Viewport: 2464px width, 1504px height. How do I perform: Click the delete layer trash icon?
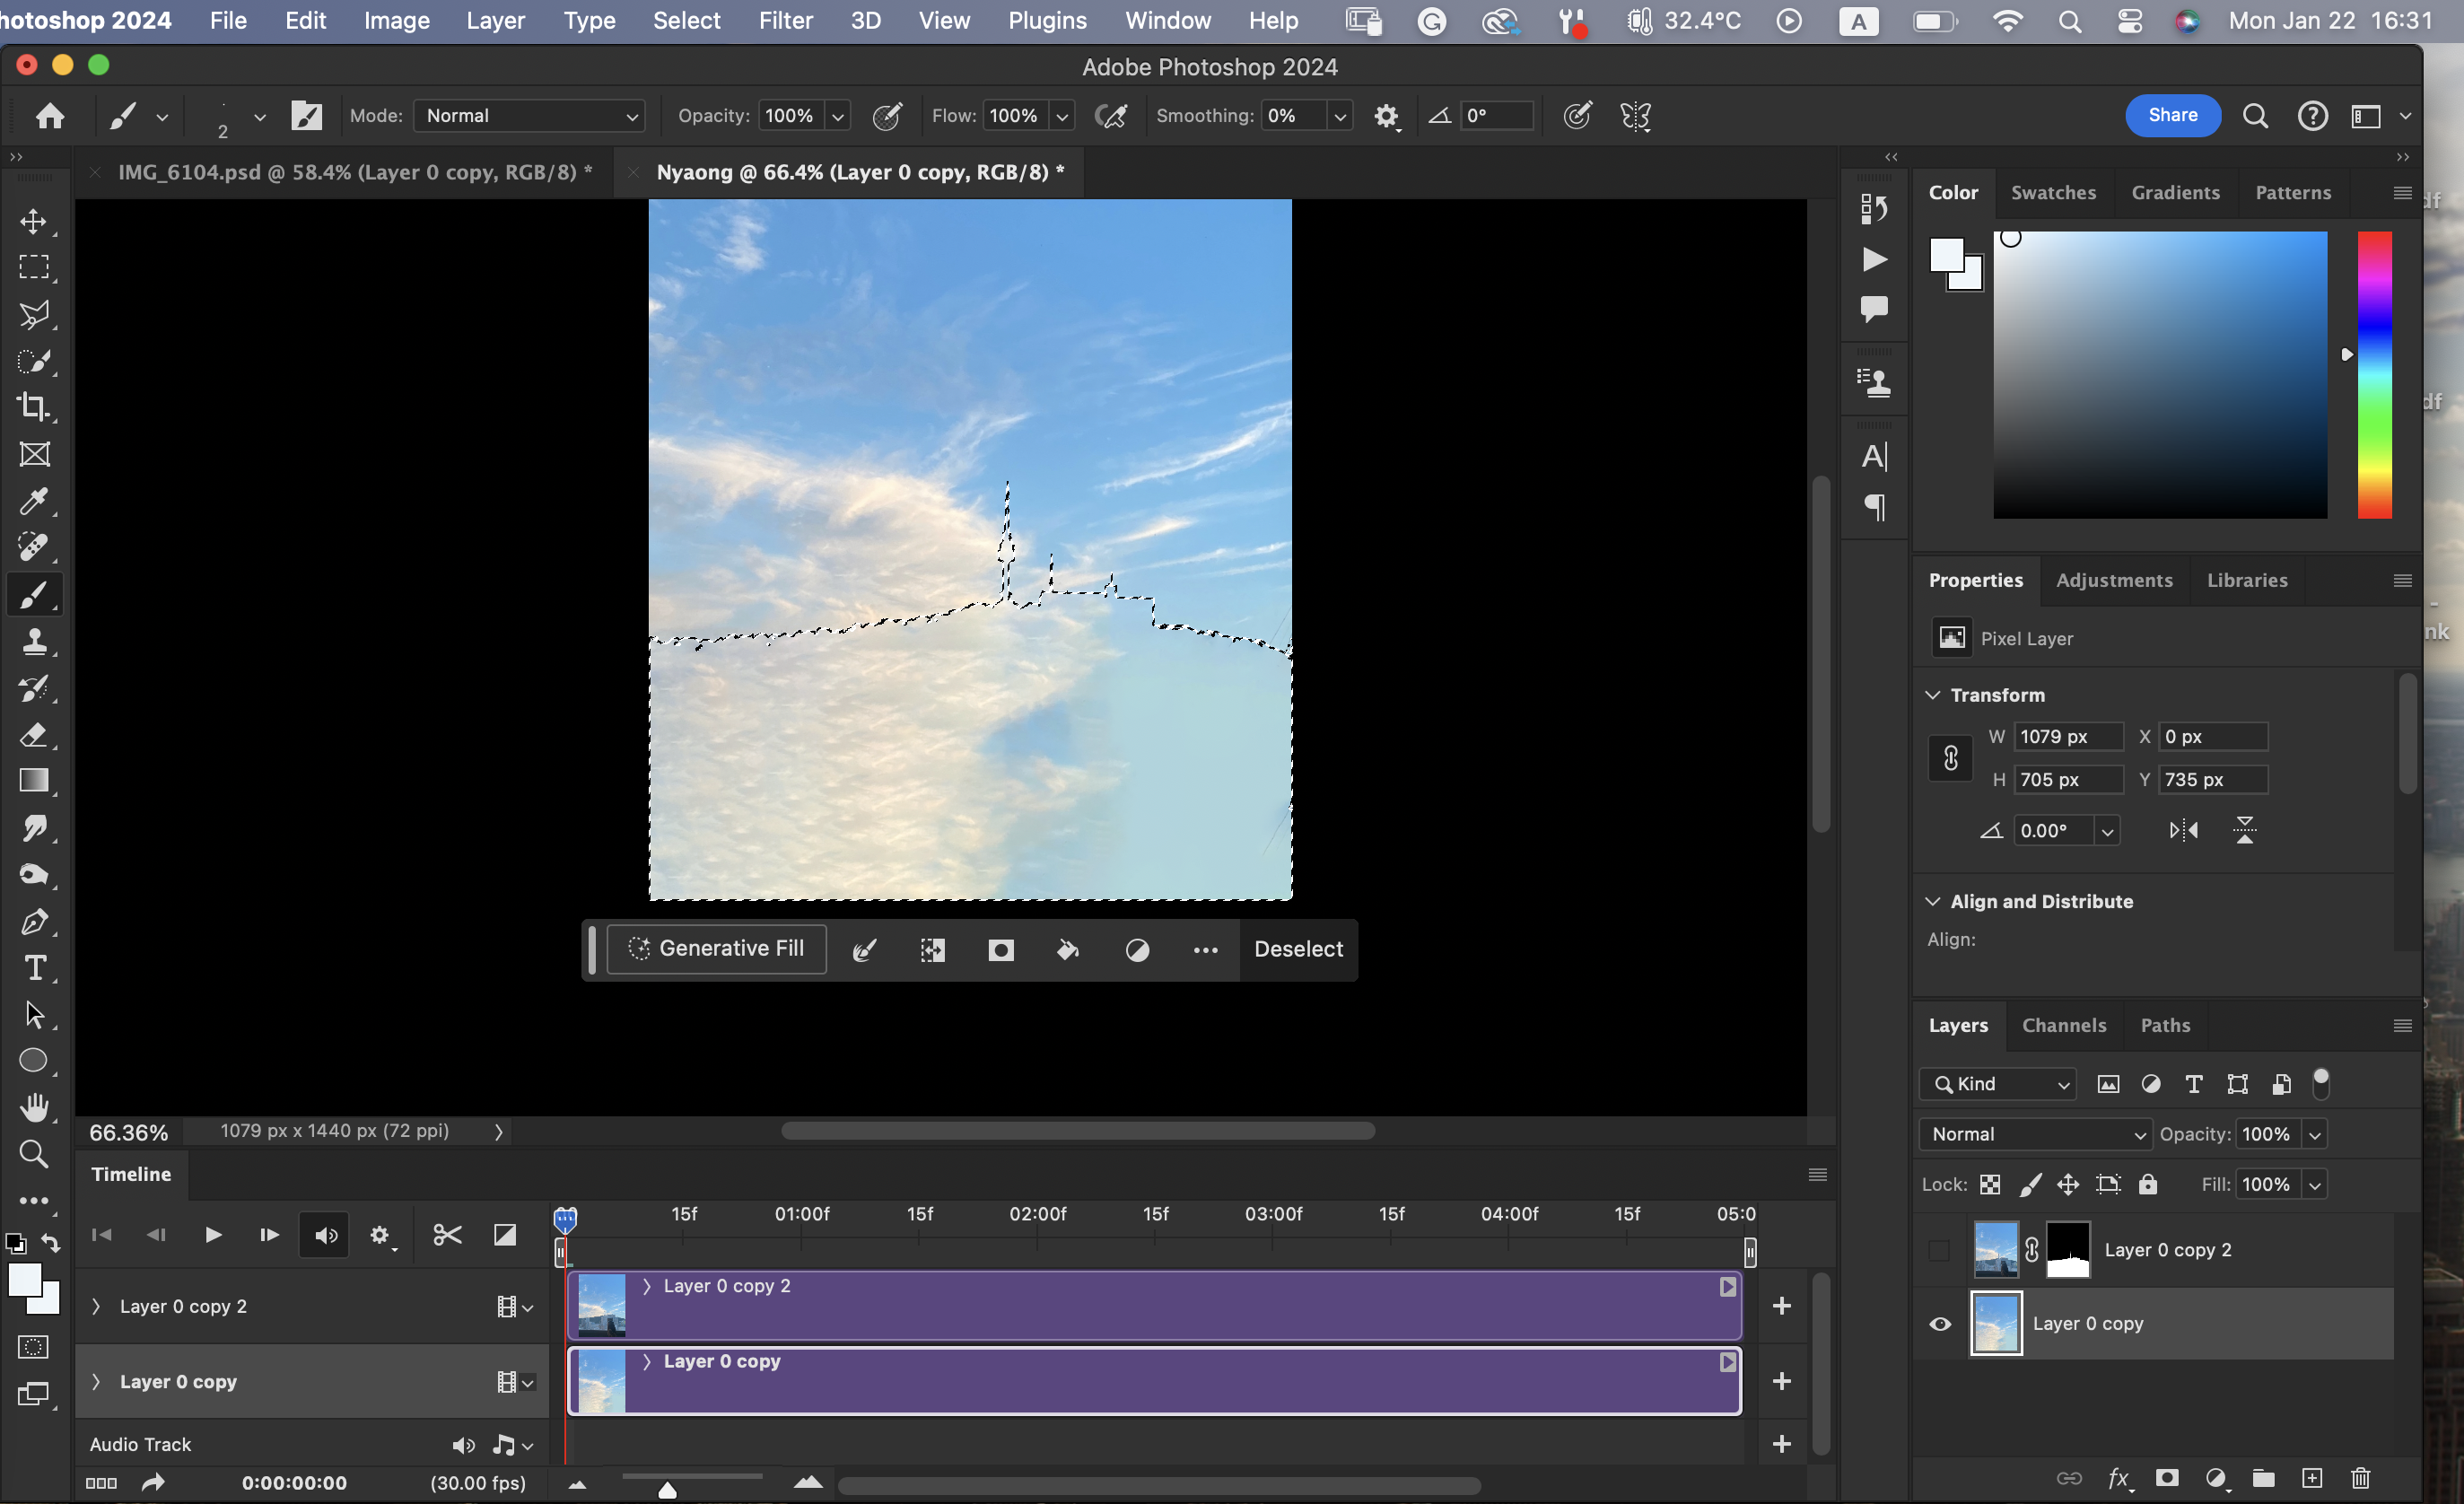2360,1477
